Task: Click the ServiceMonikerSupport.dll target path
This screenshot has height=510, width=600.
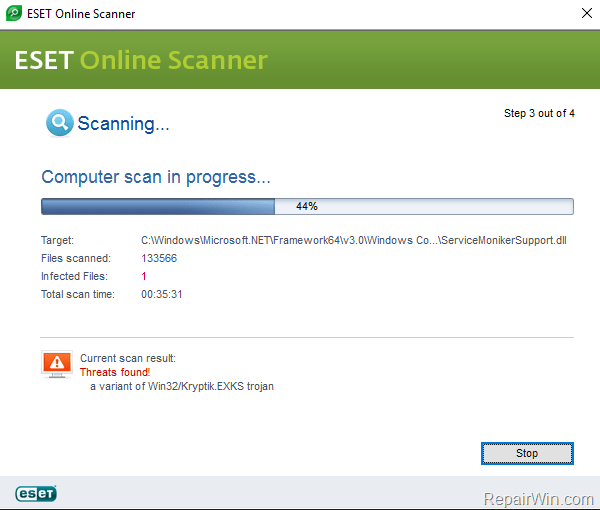Action: coord(354,240)
